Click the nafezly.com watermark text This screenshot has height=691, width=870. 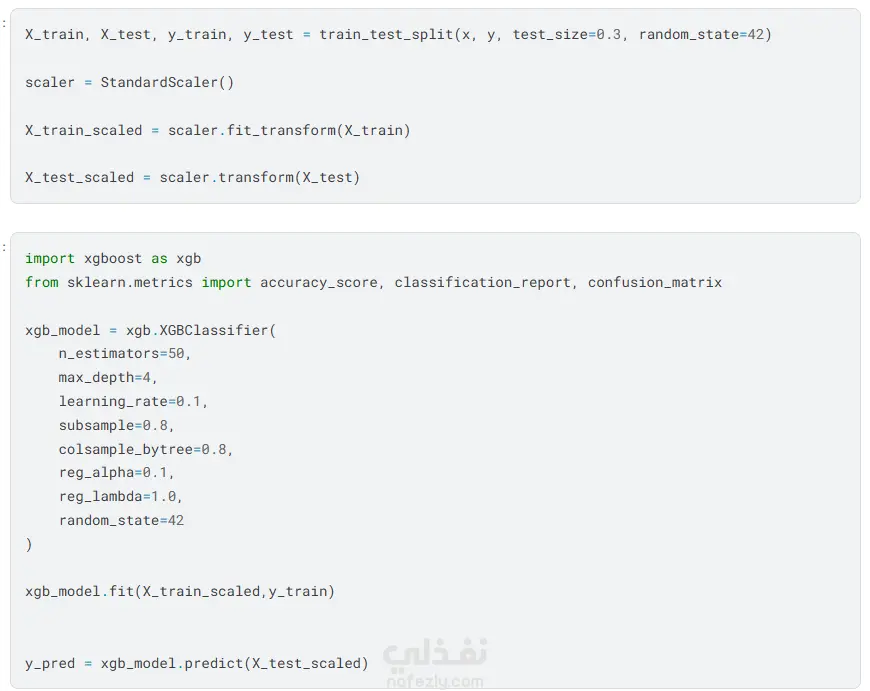tap(435, 682)
